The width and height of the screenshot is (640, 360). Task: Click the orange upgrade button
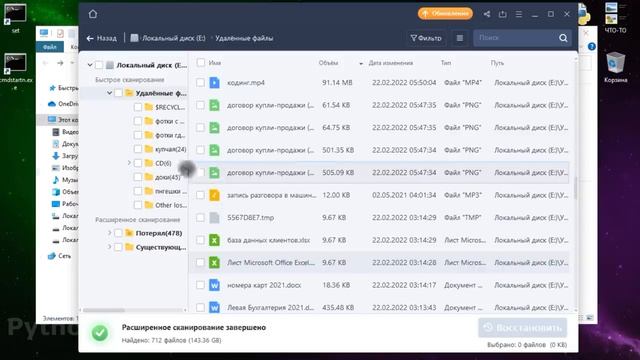(x=445, y=13)
